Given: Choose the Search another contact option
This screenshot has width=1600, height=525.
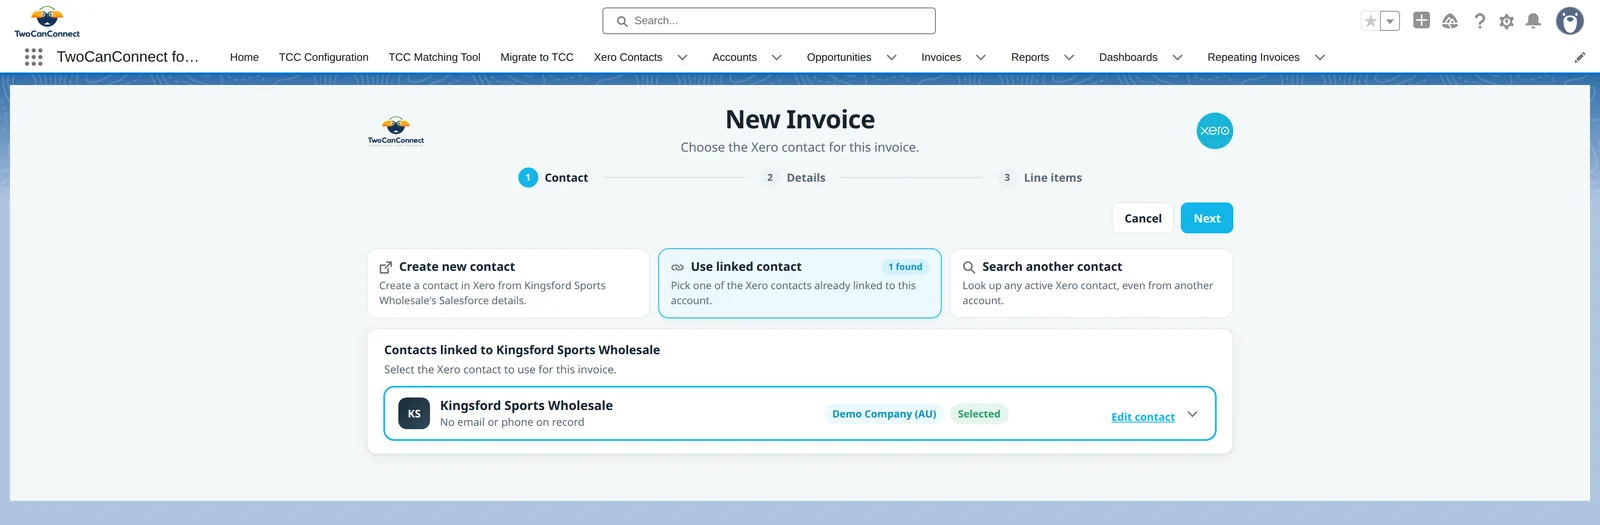Looking at the screenshot, I should [x=1091, y=283].
